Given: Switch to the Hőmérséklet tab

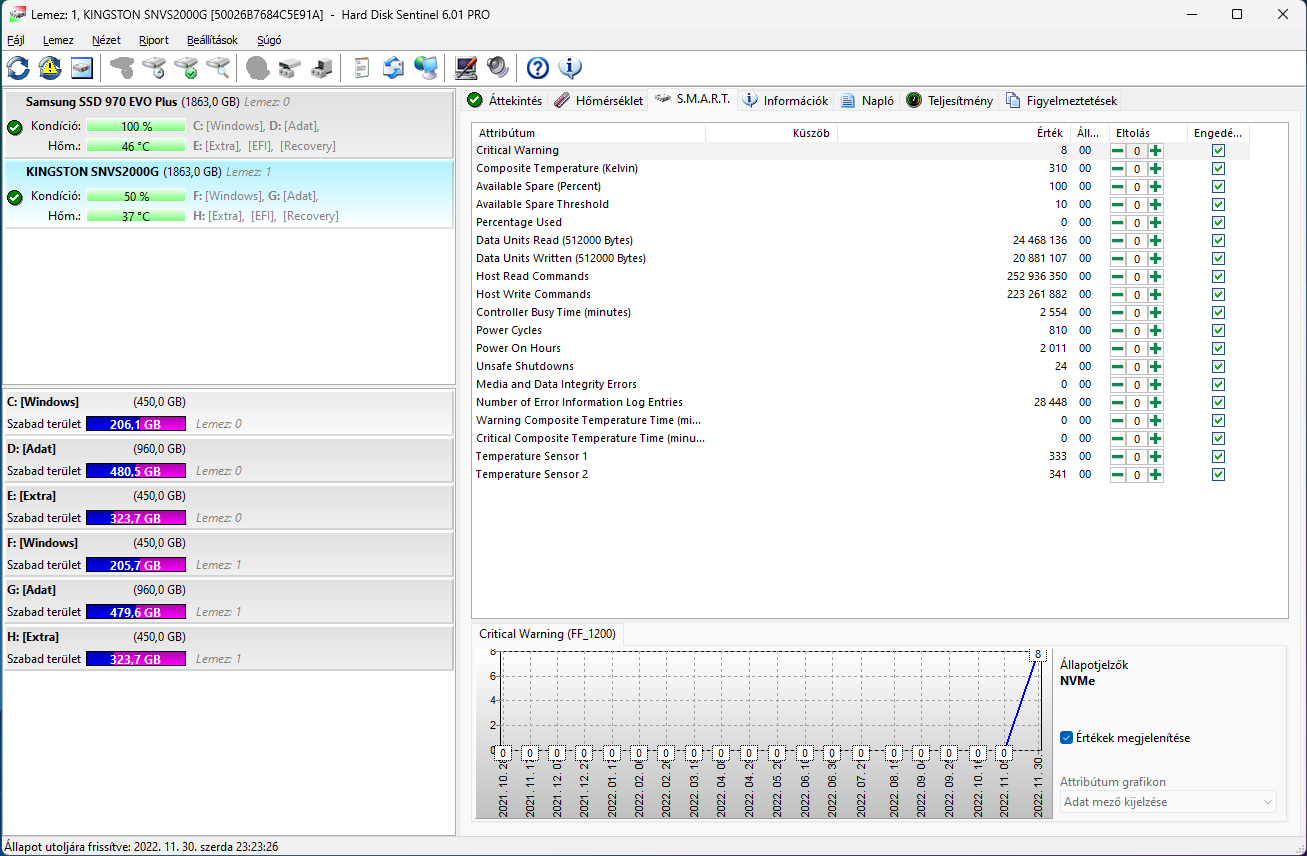Looking at the screenshot, I should click(598, 100).
